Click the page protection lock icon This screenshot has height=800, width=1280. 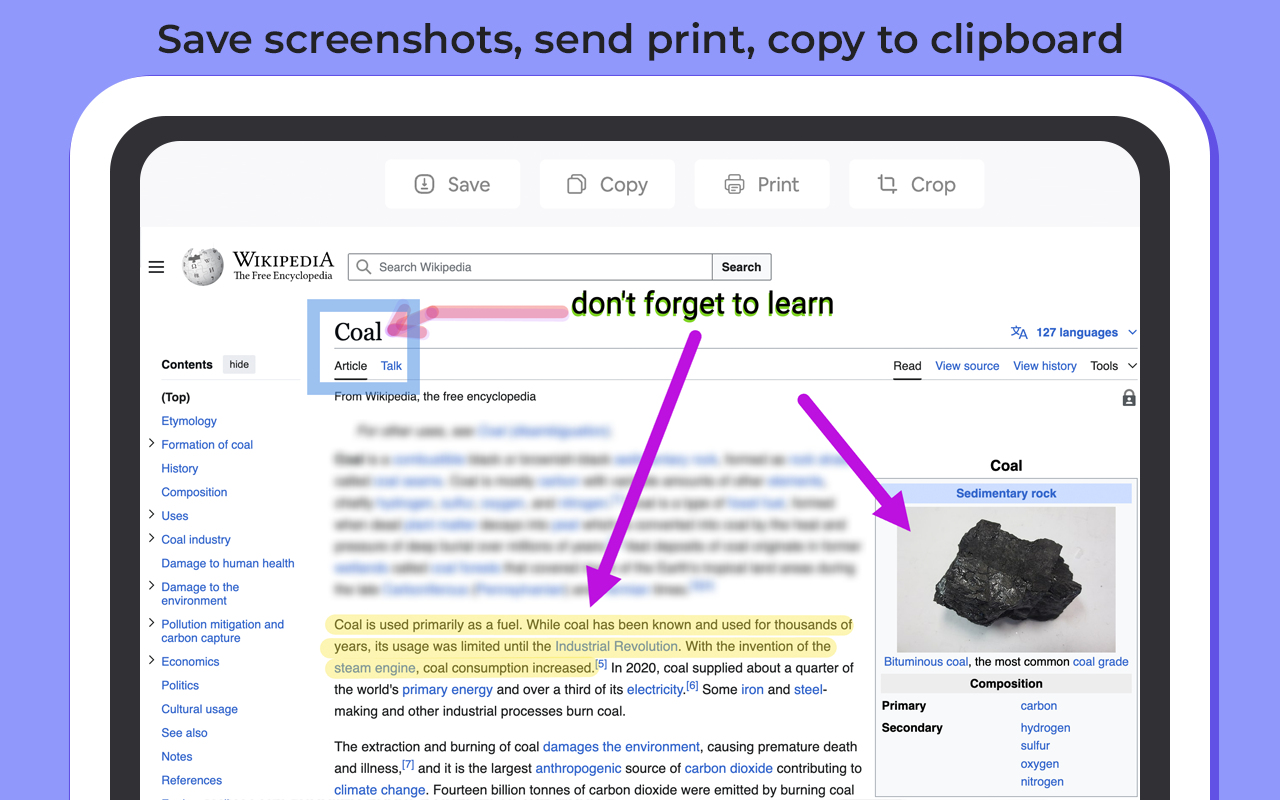pos(1129,398)
